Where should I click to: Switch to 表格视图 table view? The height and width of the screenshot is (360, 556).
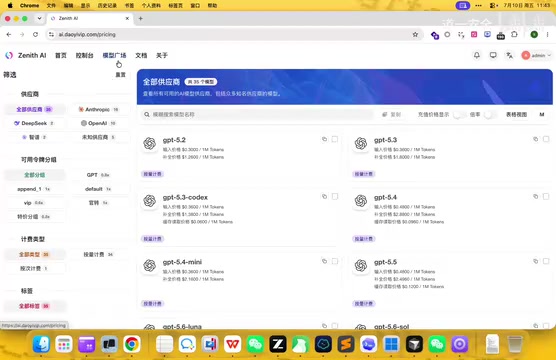tap(516, 115)
